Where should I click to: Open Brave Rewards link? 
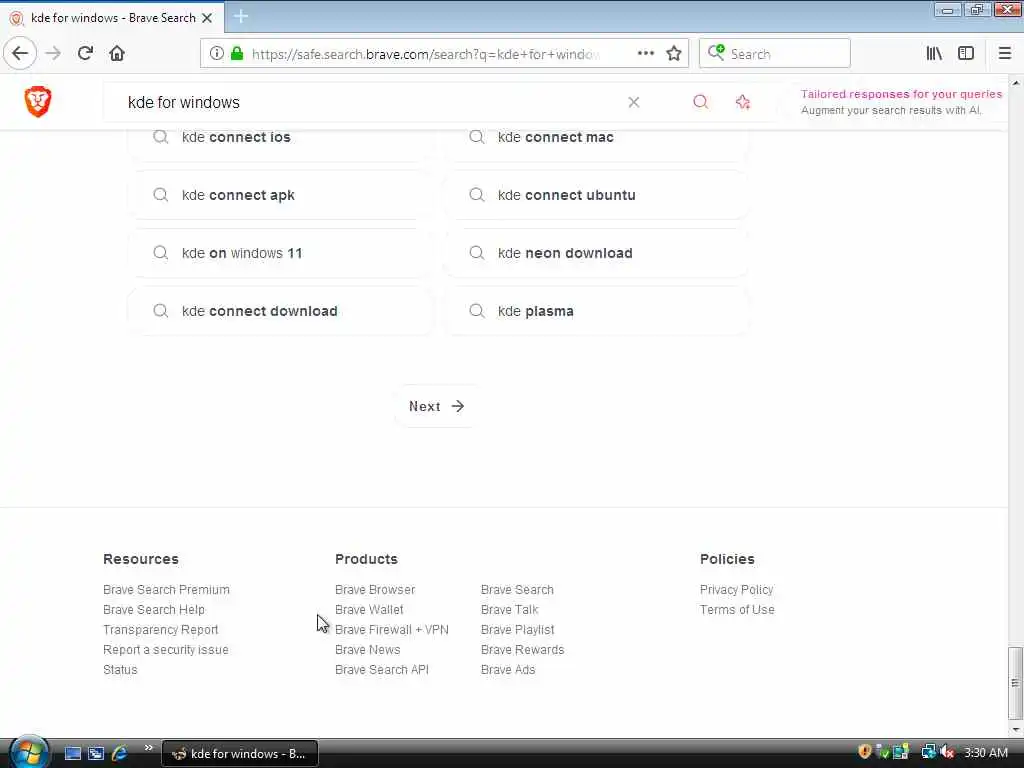522,650
